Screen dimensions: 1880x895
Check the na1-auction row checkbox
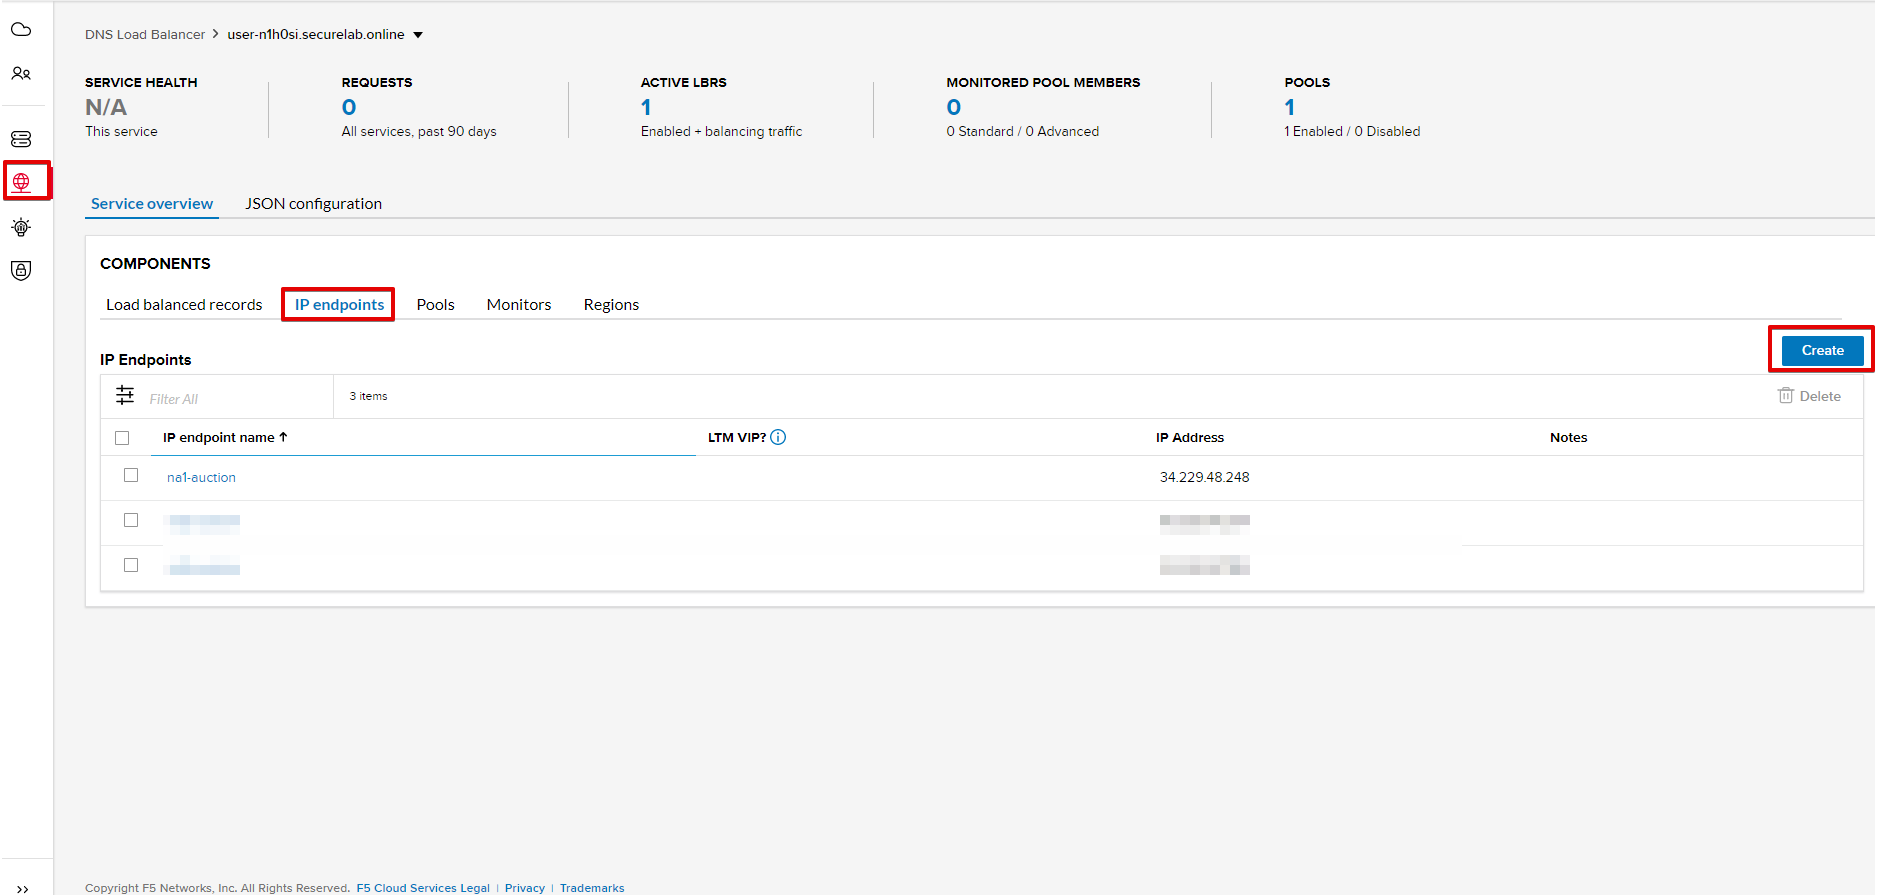coord(131,475)
